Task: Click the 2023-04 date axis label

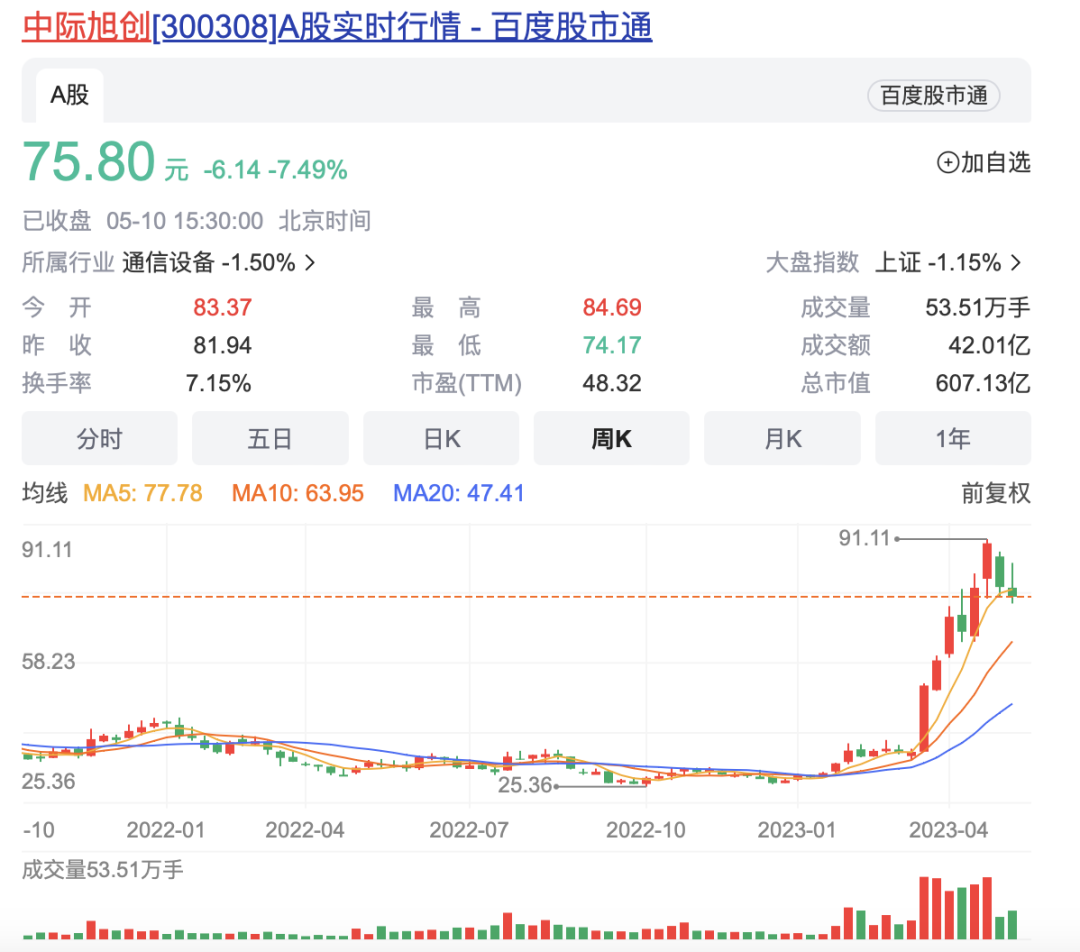Action: (x=948, y=830)
